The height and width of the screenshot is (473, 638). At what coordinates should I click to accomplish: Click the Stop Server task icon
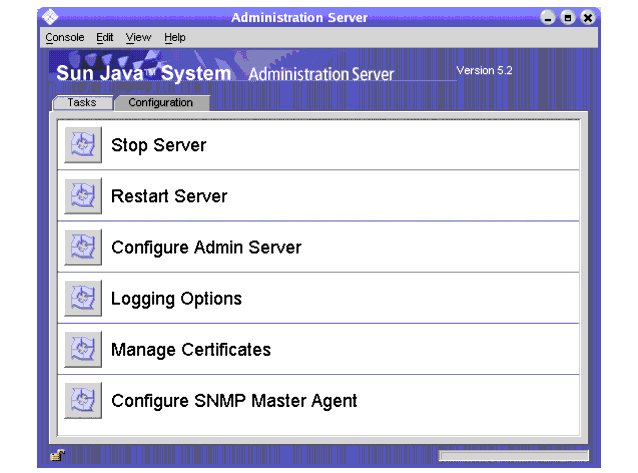(x=83, y=145)
